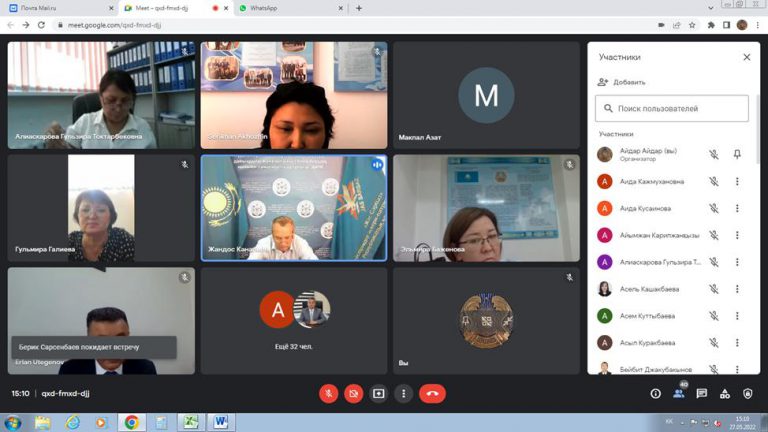Open the meeting details info icon

point(656,394)
